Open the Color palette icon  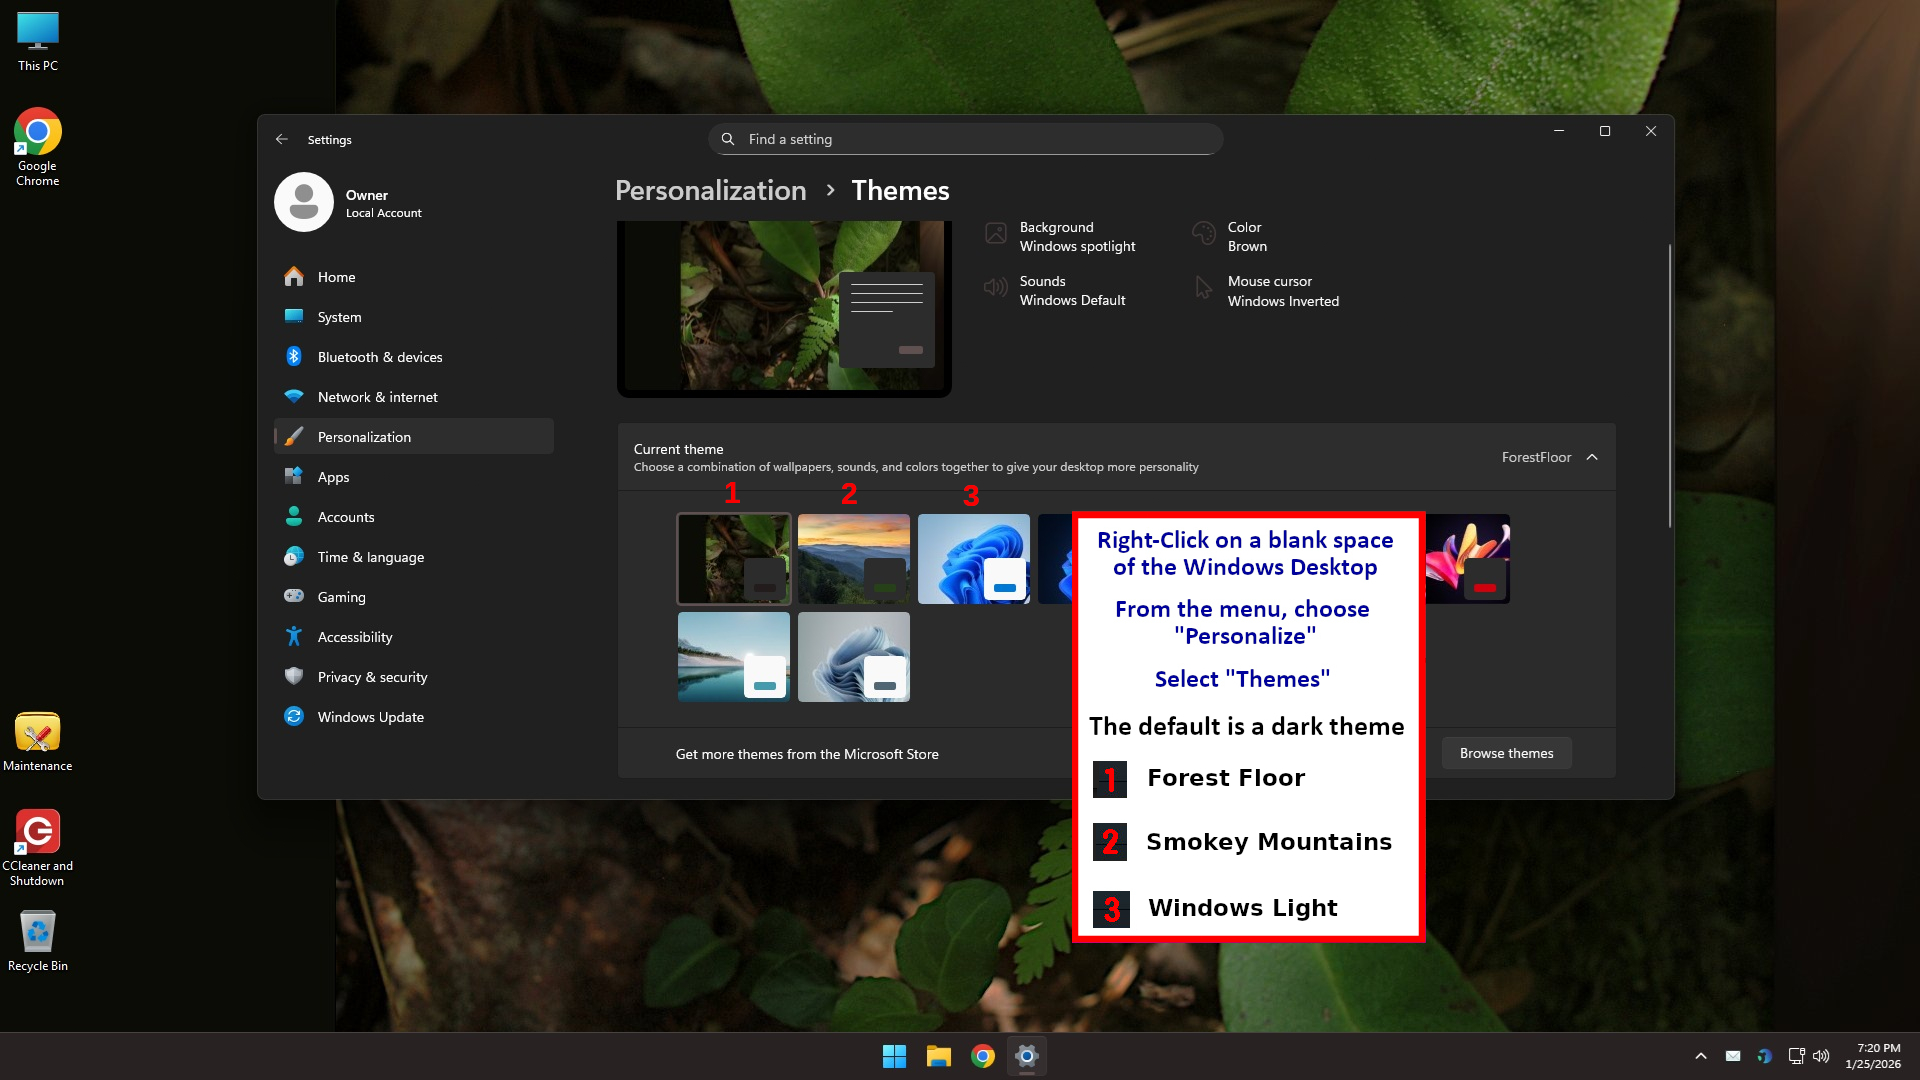[x=1204, y=234]
